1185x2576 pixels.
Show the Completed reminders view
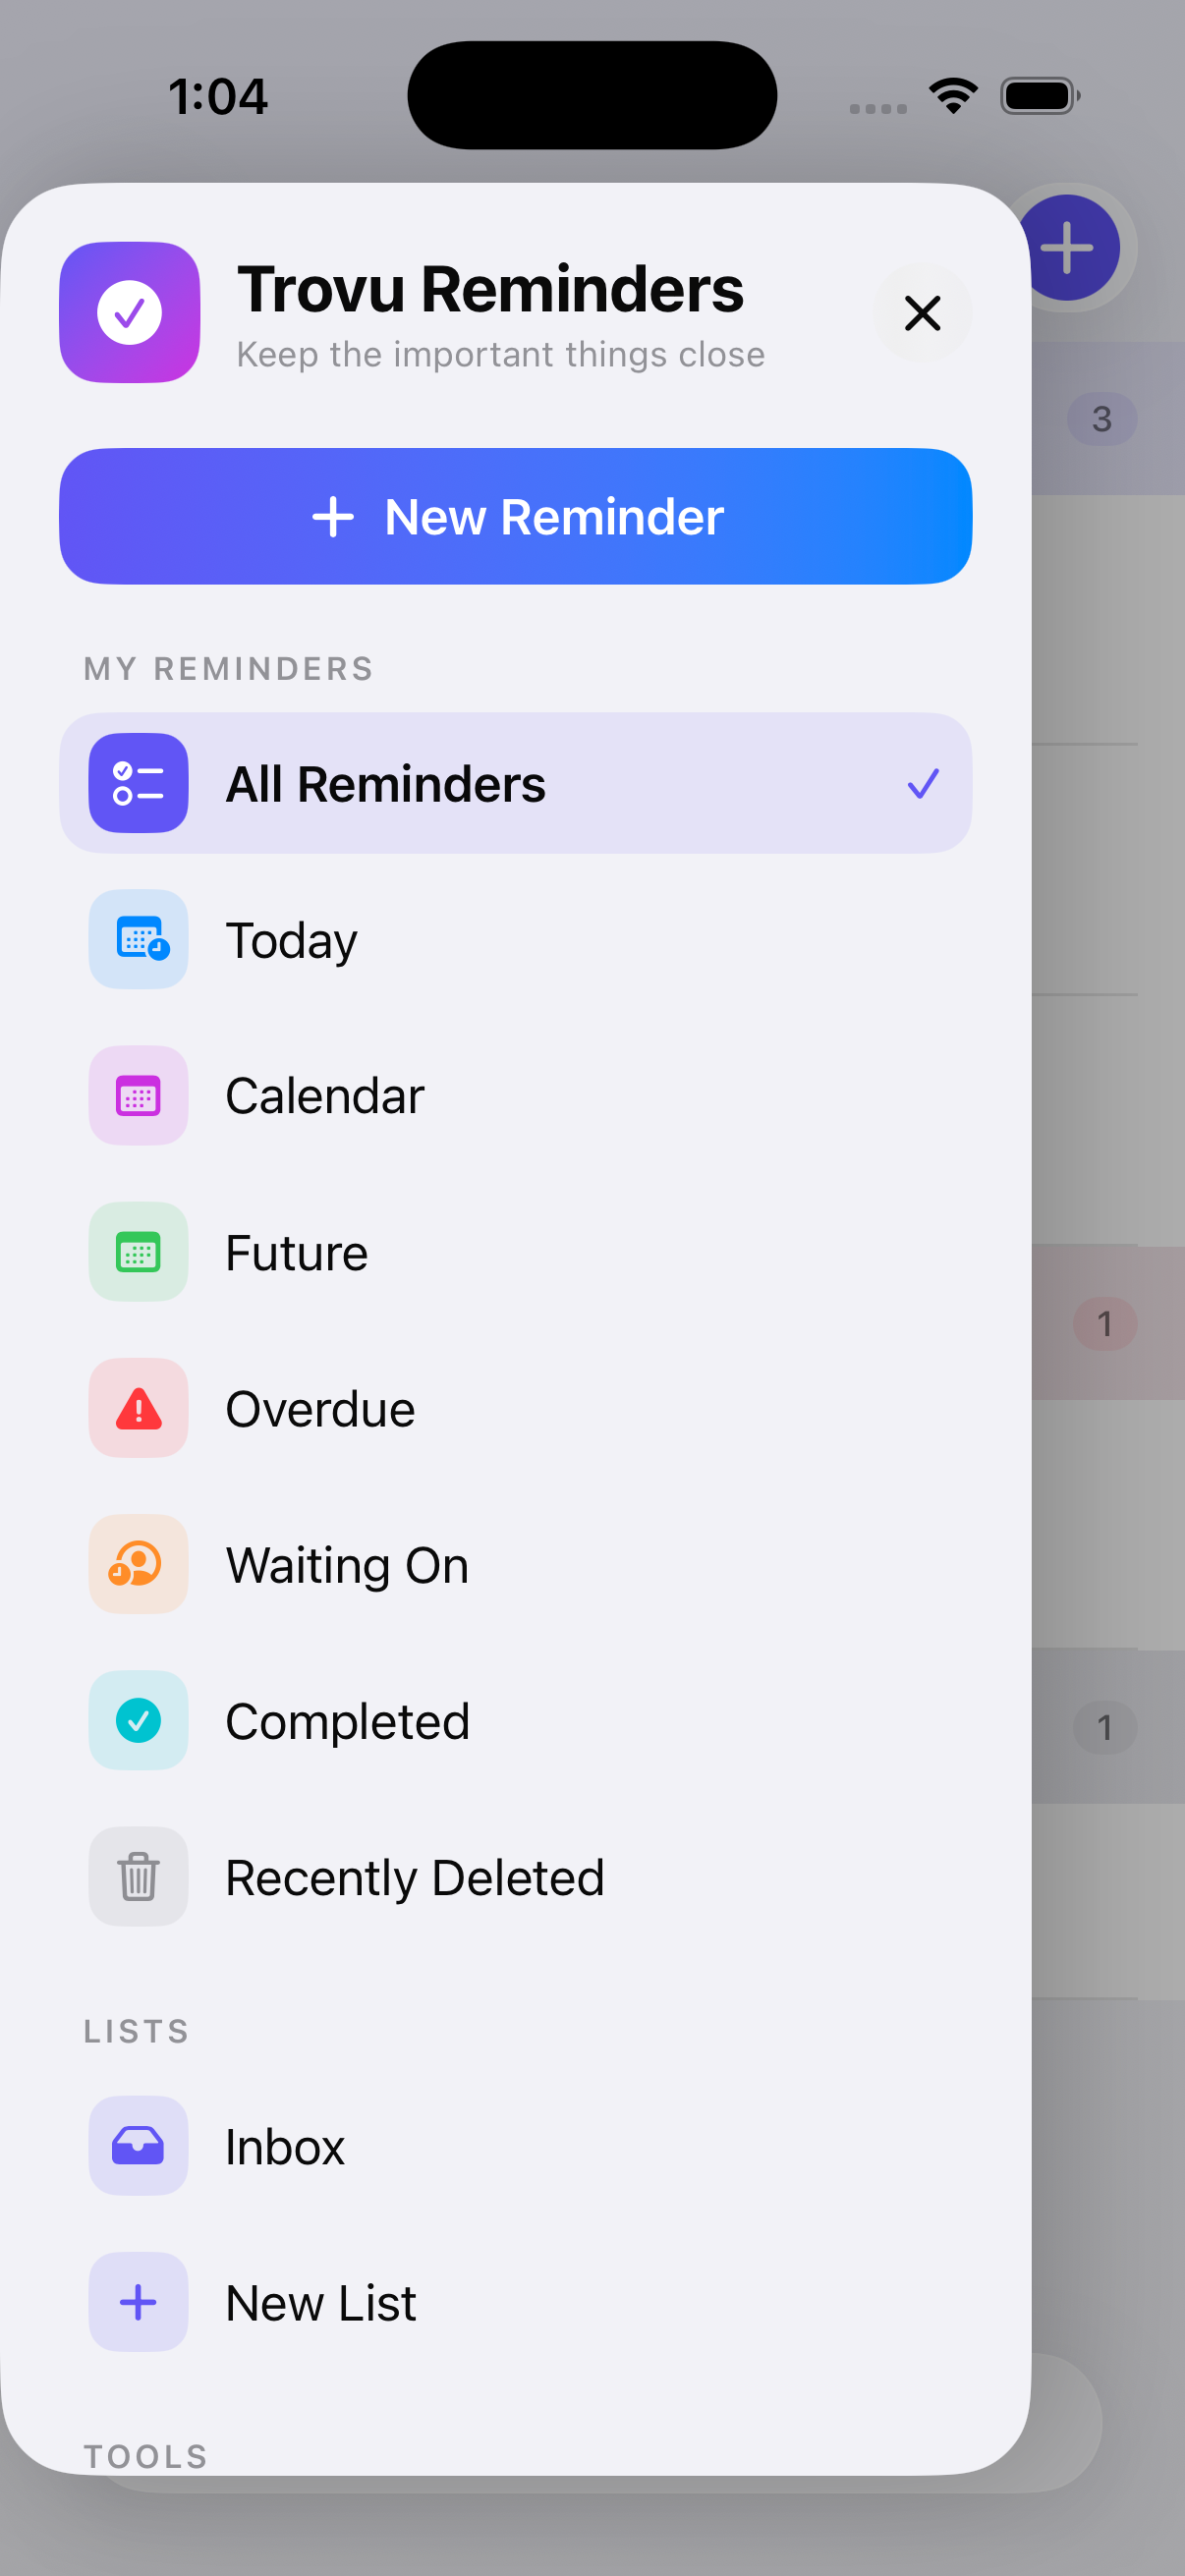[516, 1720]
